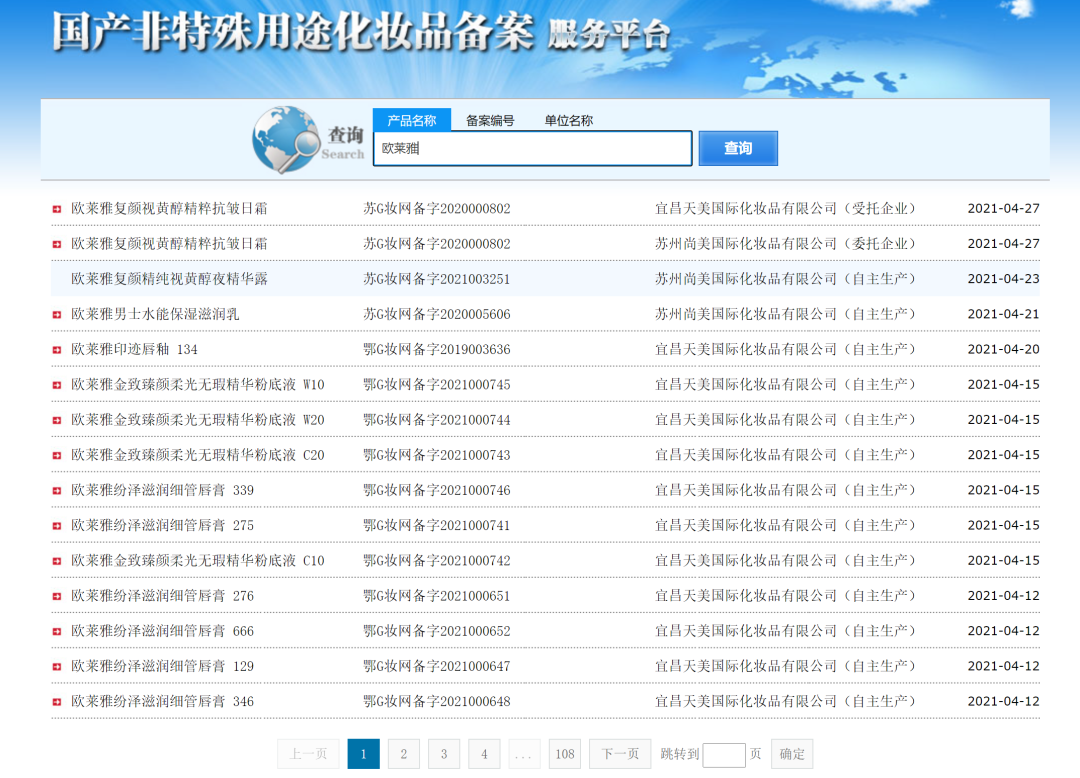This screenshot has height=778, width=1080.
Task: Open 欧莱雅复颜精纯视黄醇夜精华露 product
Action: point(169,279)
